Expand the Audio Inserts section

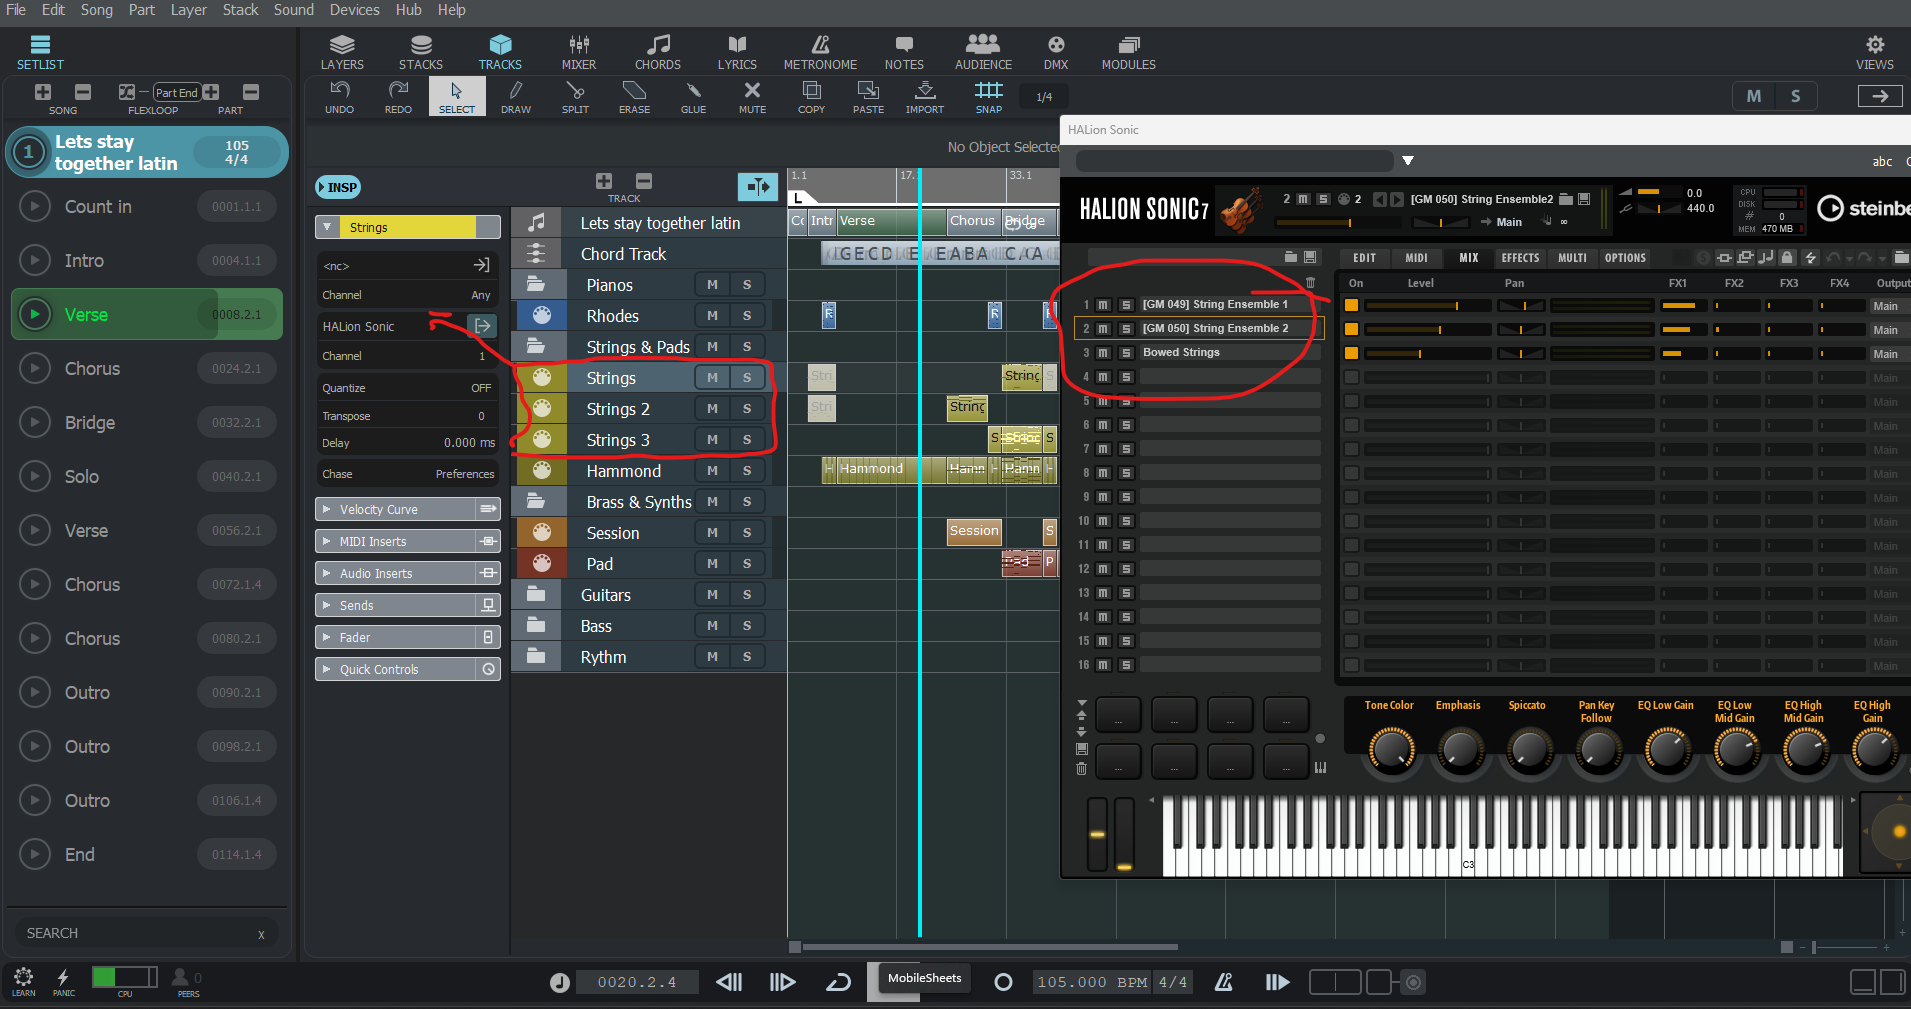coord(326,574)
